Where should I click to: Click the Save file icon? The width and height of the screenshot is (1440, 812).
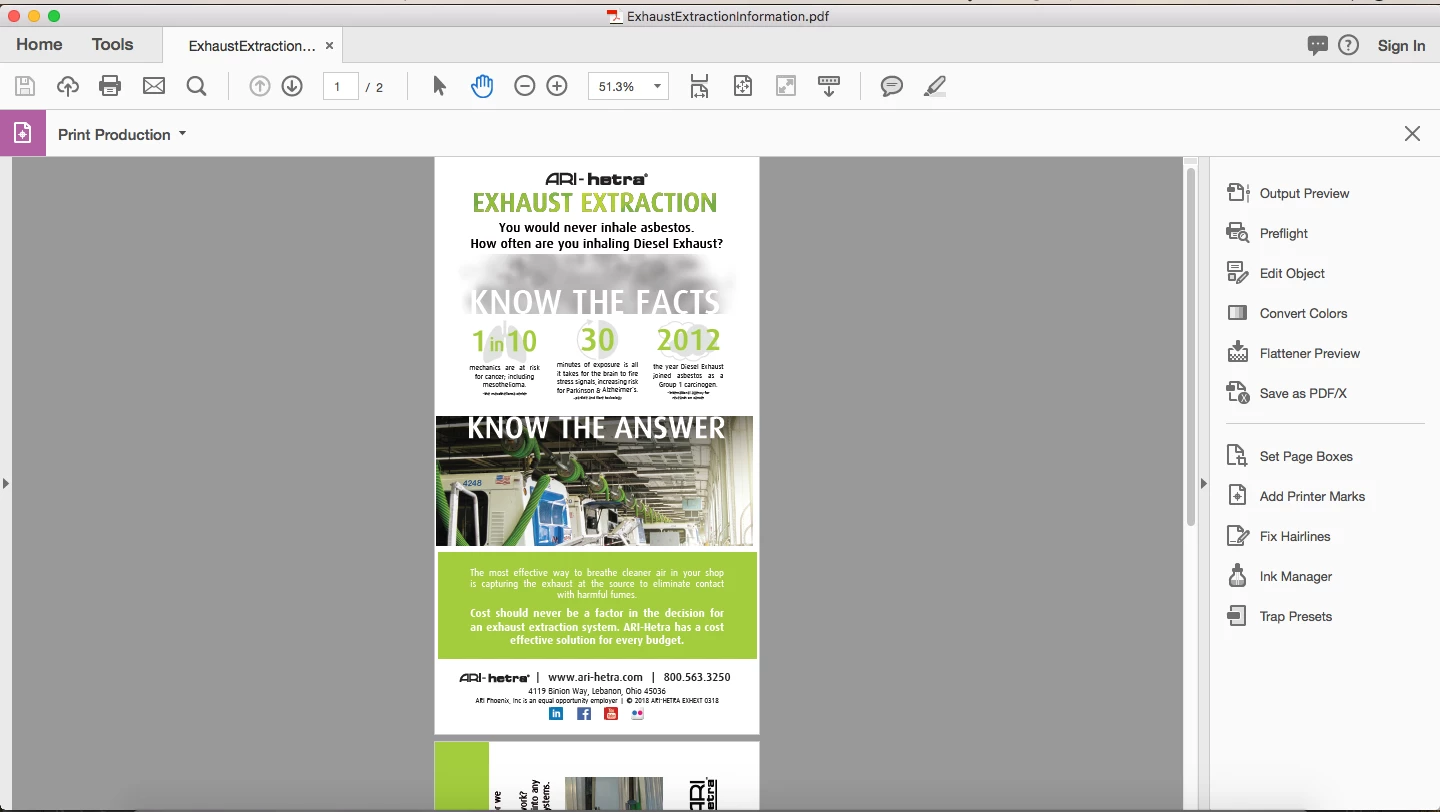(24, 86)
